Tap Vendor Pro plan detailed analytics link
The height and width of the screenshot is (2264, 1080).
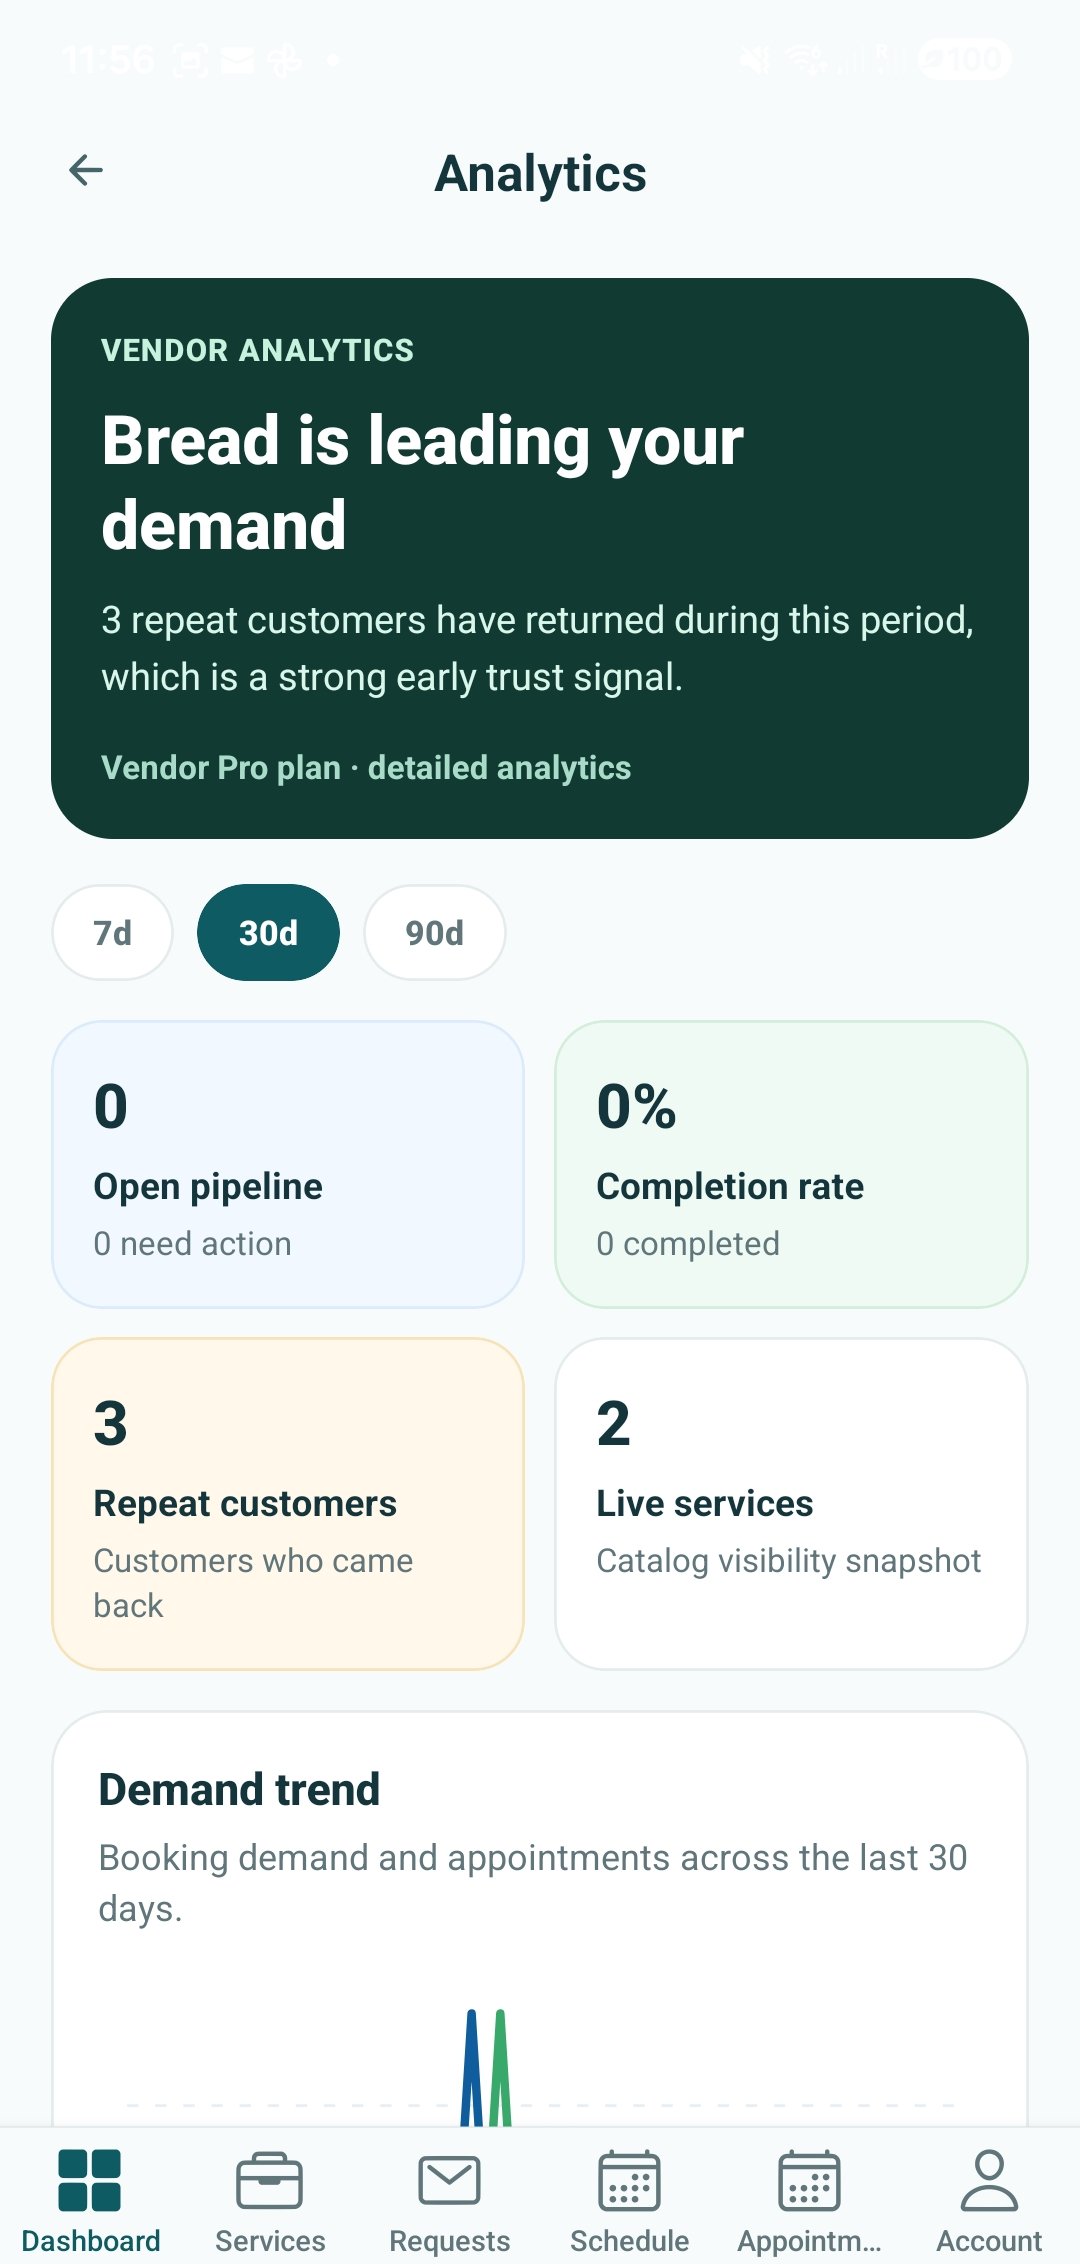(x=366, y=768)
